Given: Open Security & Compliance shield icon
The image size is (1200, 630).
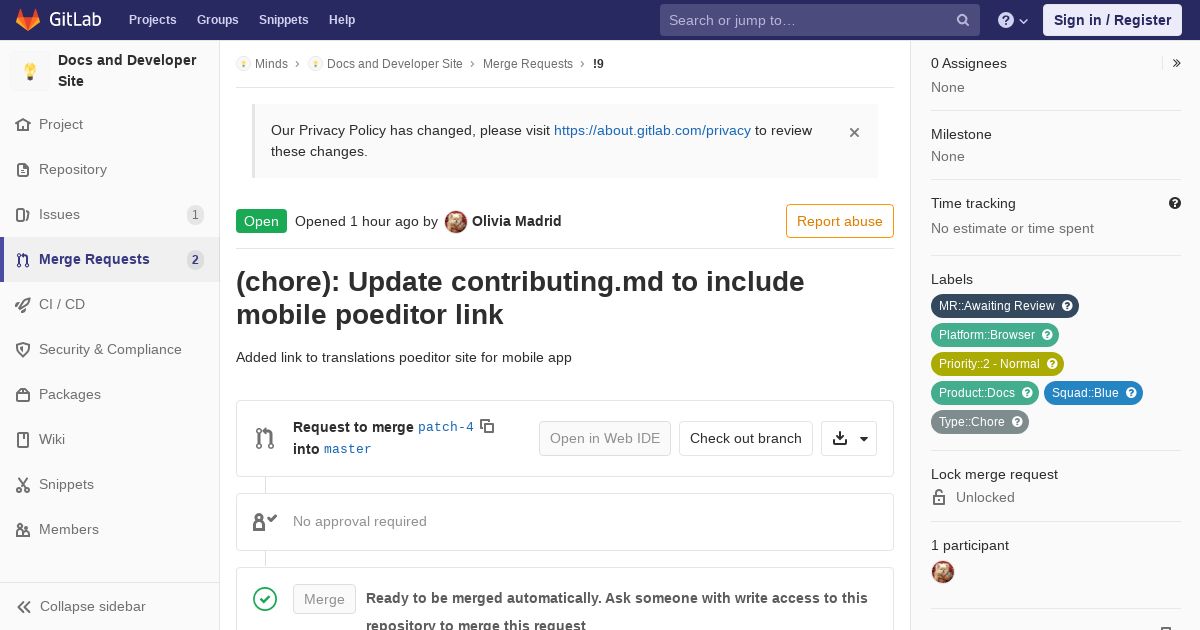Looking at the screenshot, I should tap(23, 349).
